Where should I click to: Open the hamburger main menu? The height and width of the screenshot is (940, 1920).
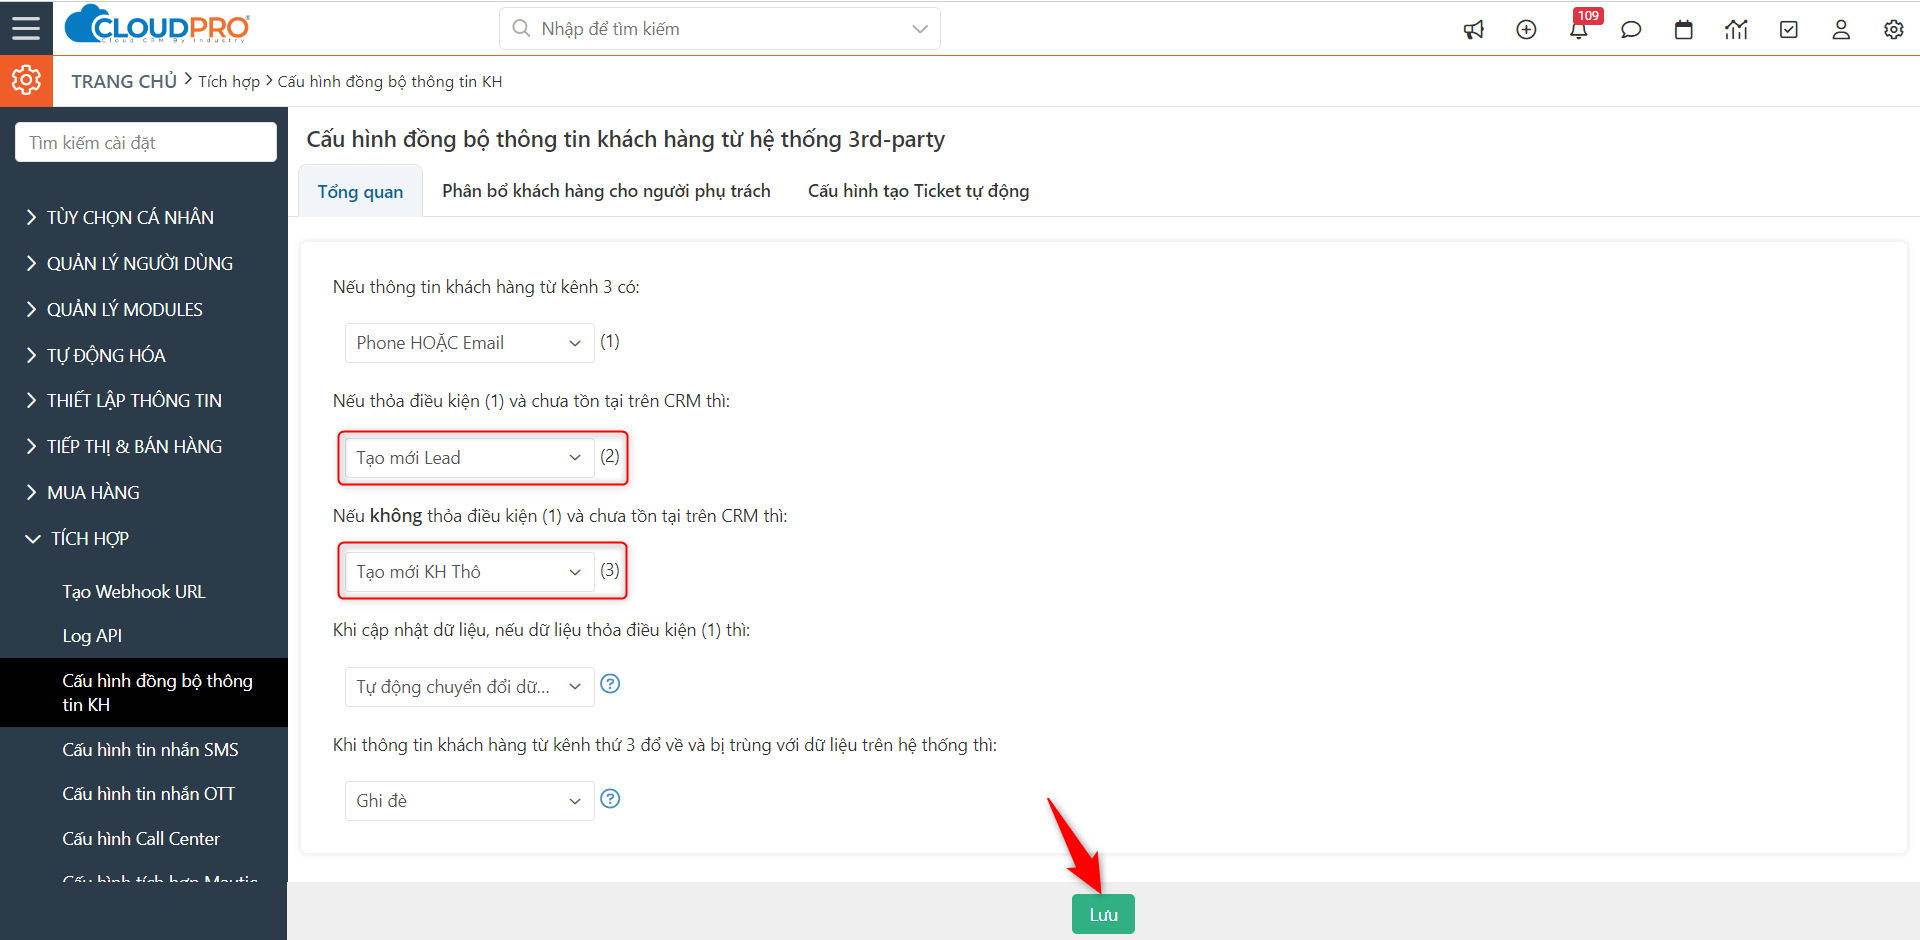26,28
